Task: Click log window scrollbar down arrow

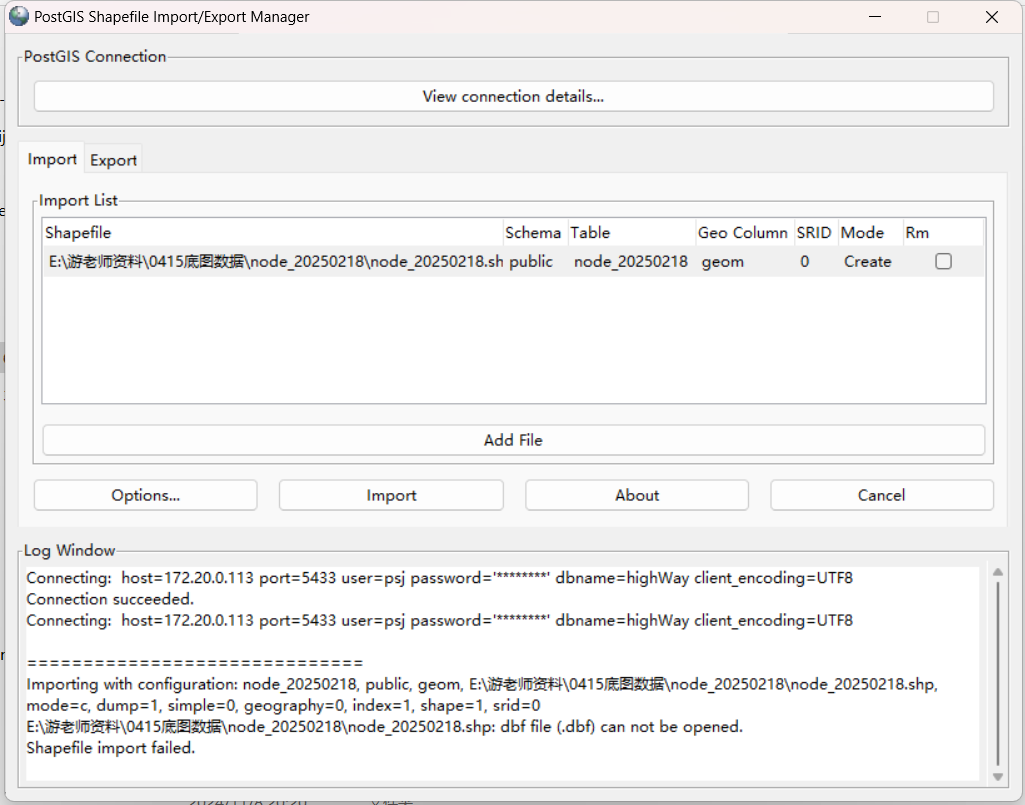Action: 998,776
